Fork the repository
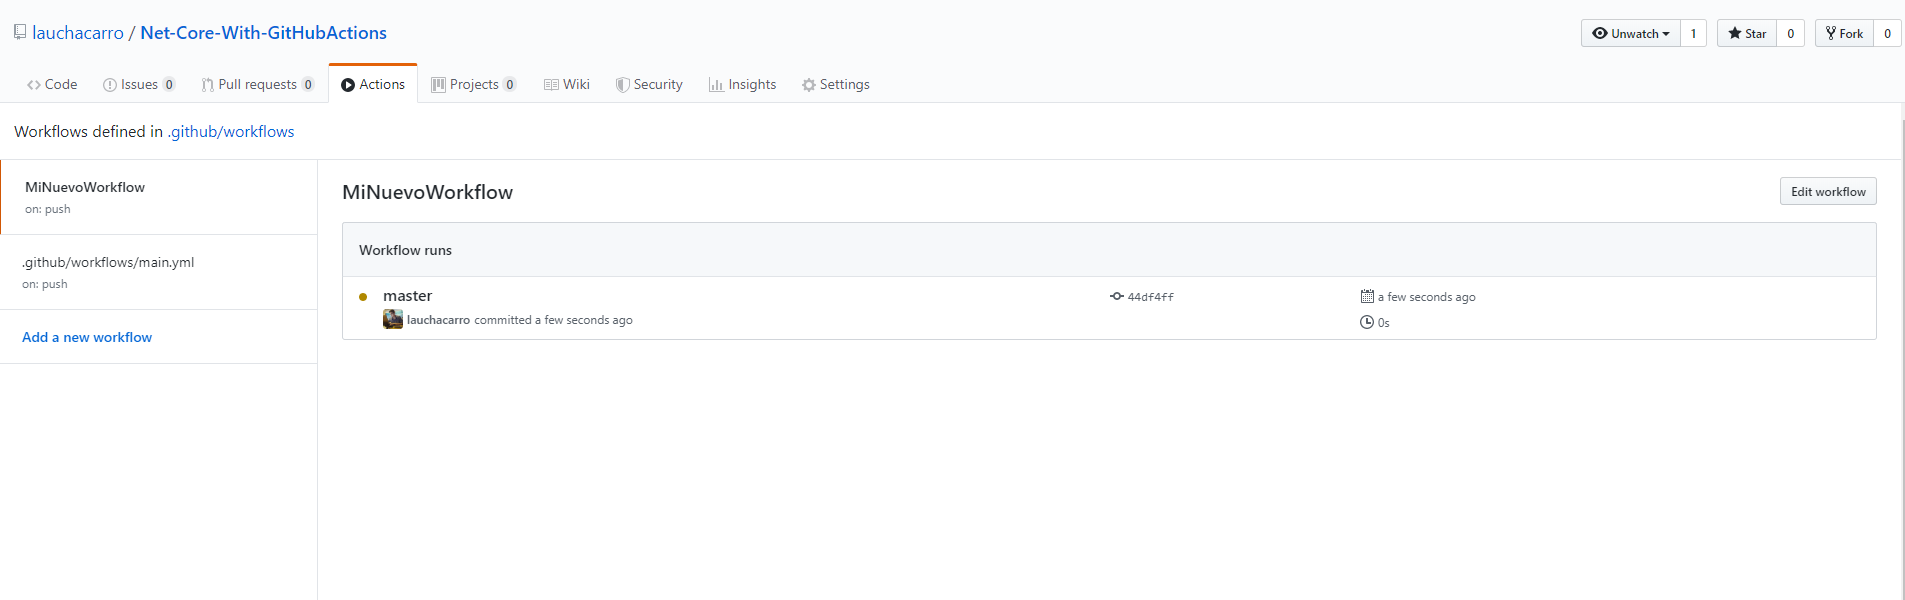This screenshot has width=1905, height=600. (1844, 33)
